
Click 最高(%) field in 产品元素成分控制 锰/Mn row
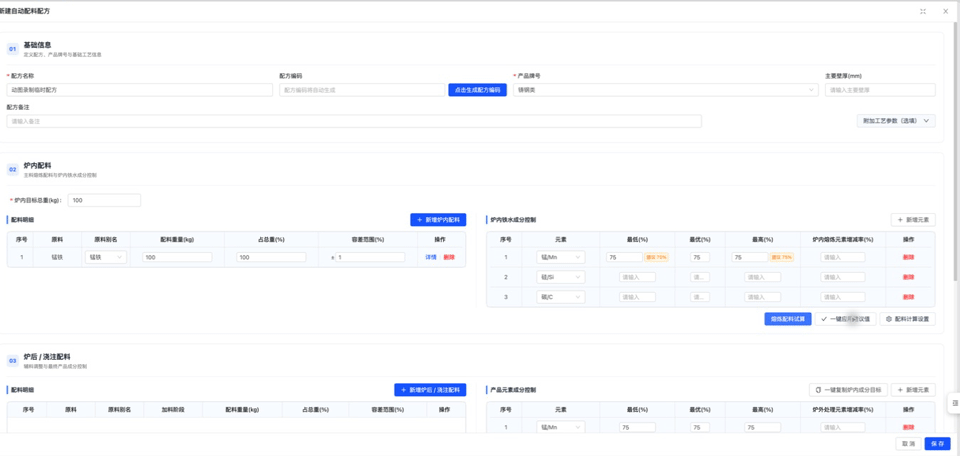point(763,428)
